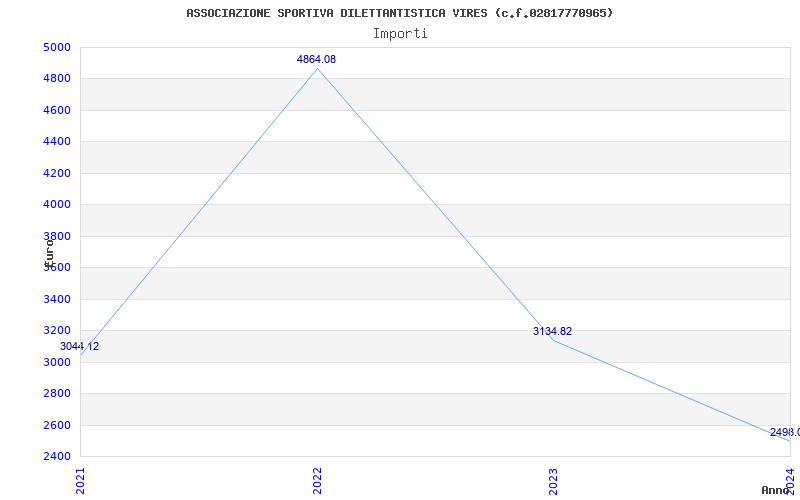800x500 pixels.
Task: Click the 4400 y-axis tick label
Action: [x=56, y=142]
